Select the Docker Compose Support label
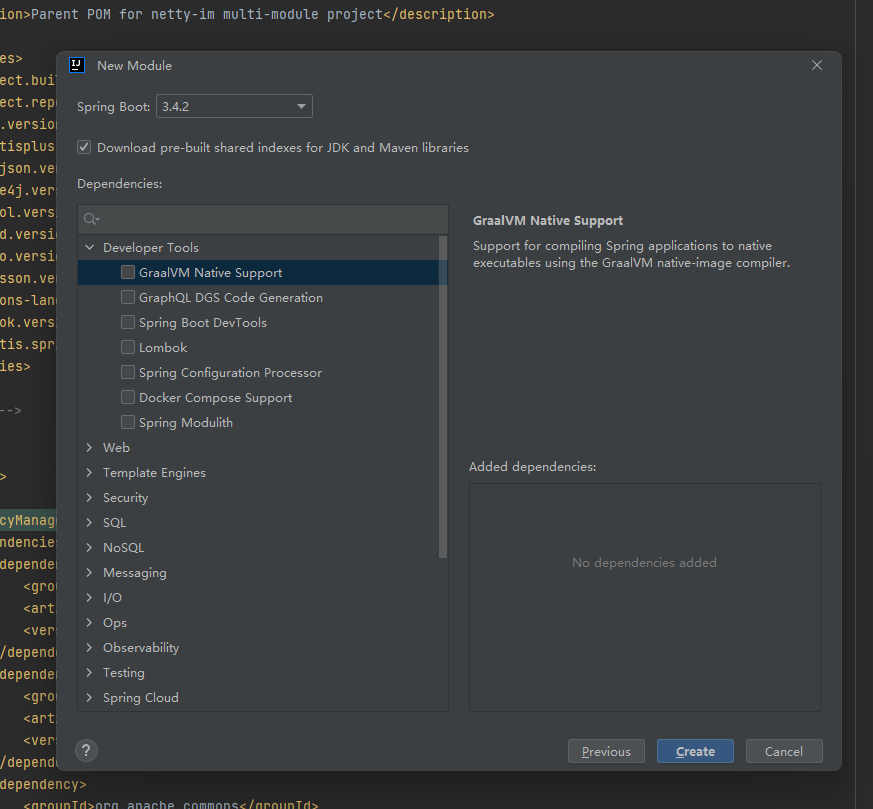 (x=215, y=398)
